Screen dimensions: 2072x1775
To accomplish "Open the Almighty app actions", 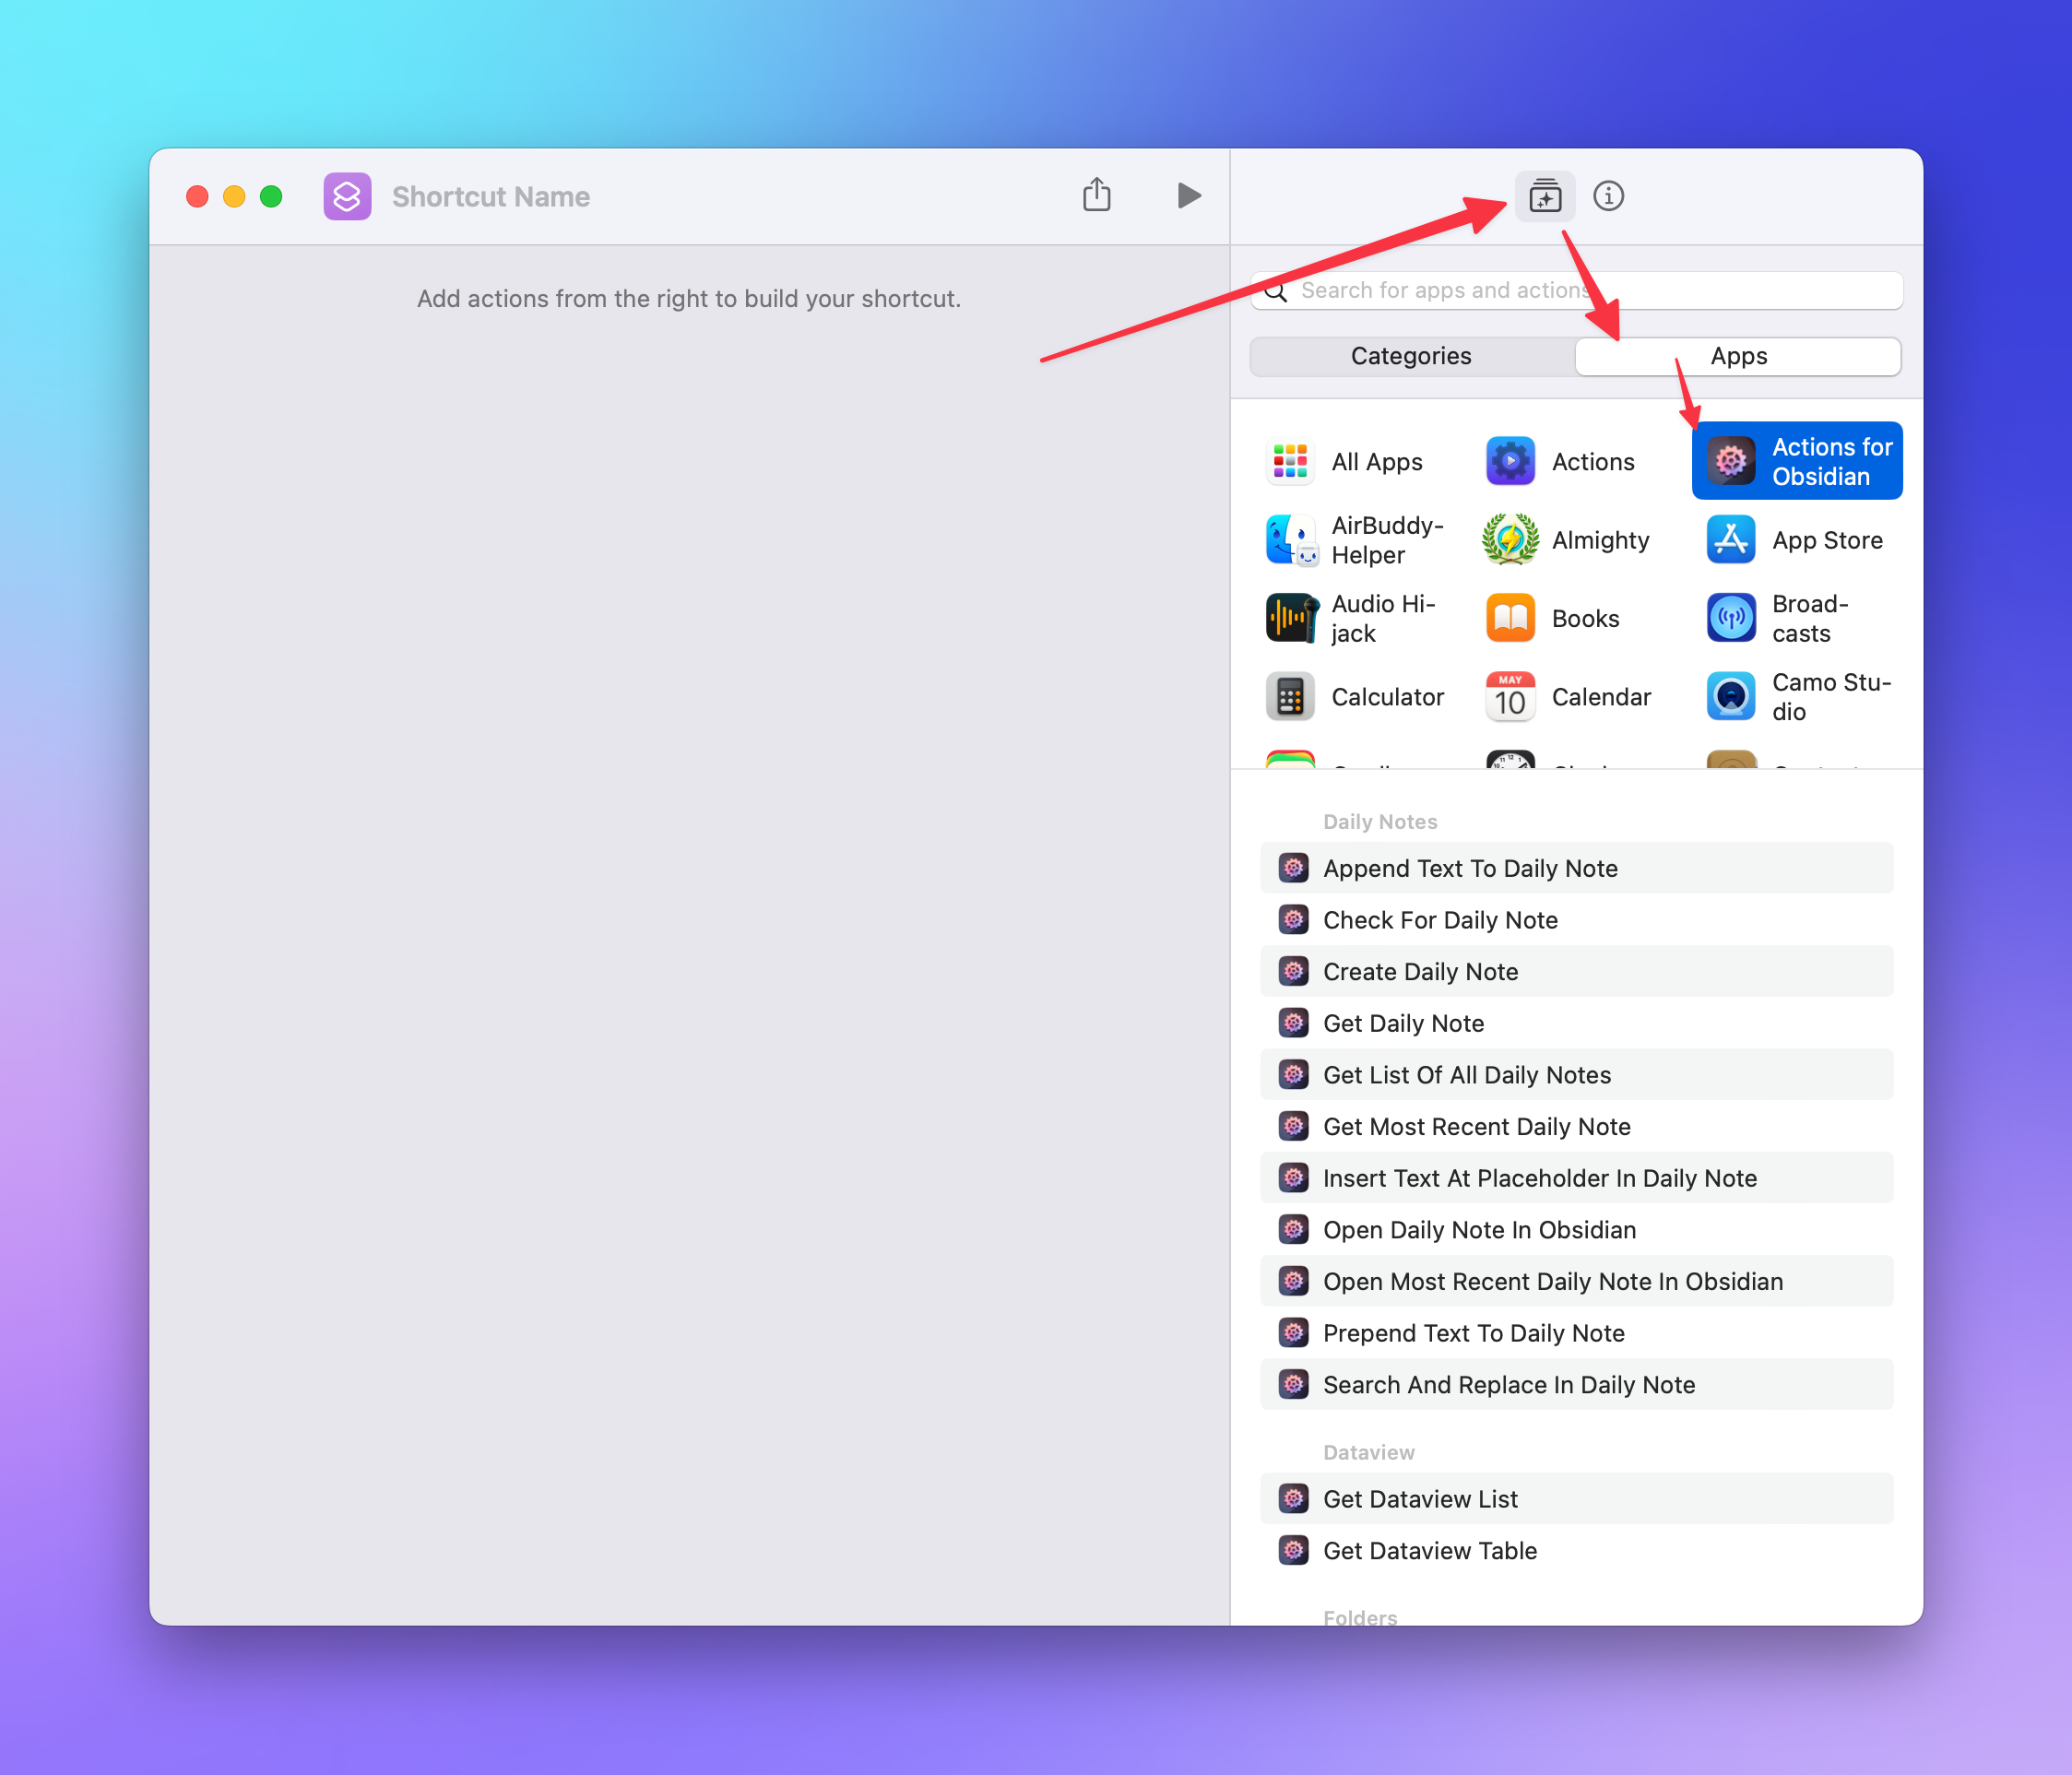I will pyautogui.click(x=1567, y=540).
